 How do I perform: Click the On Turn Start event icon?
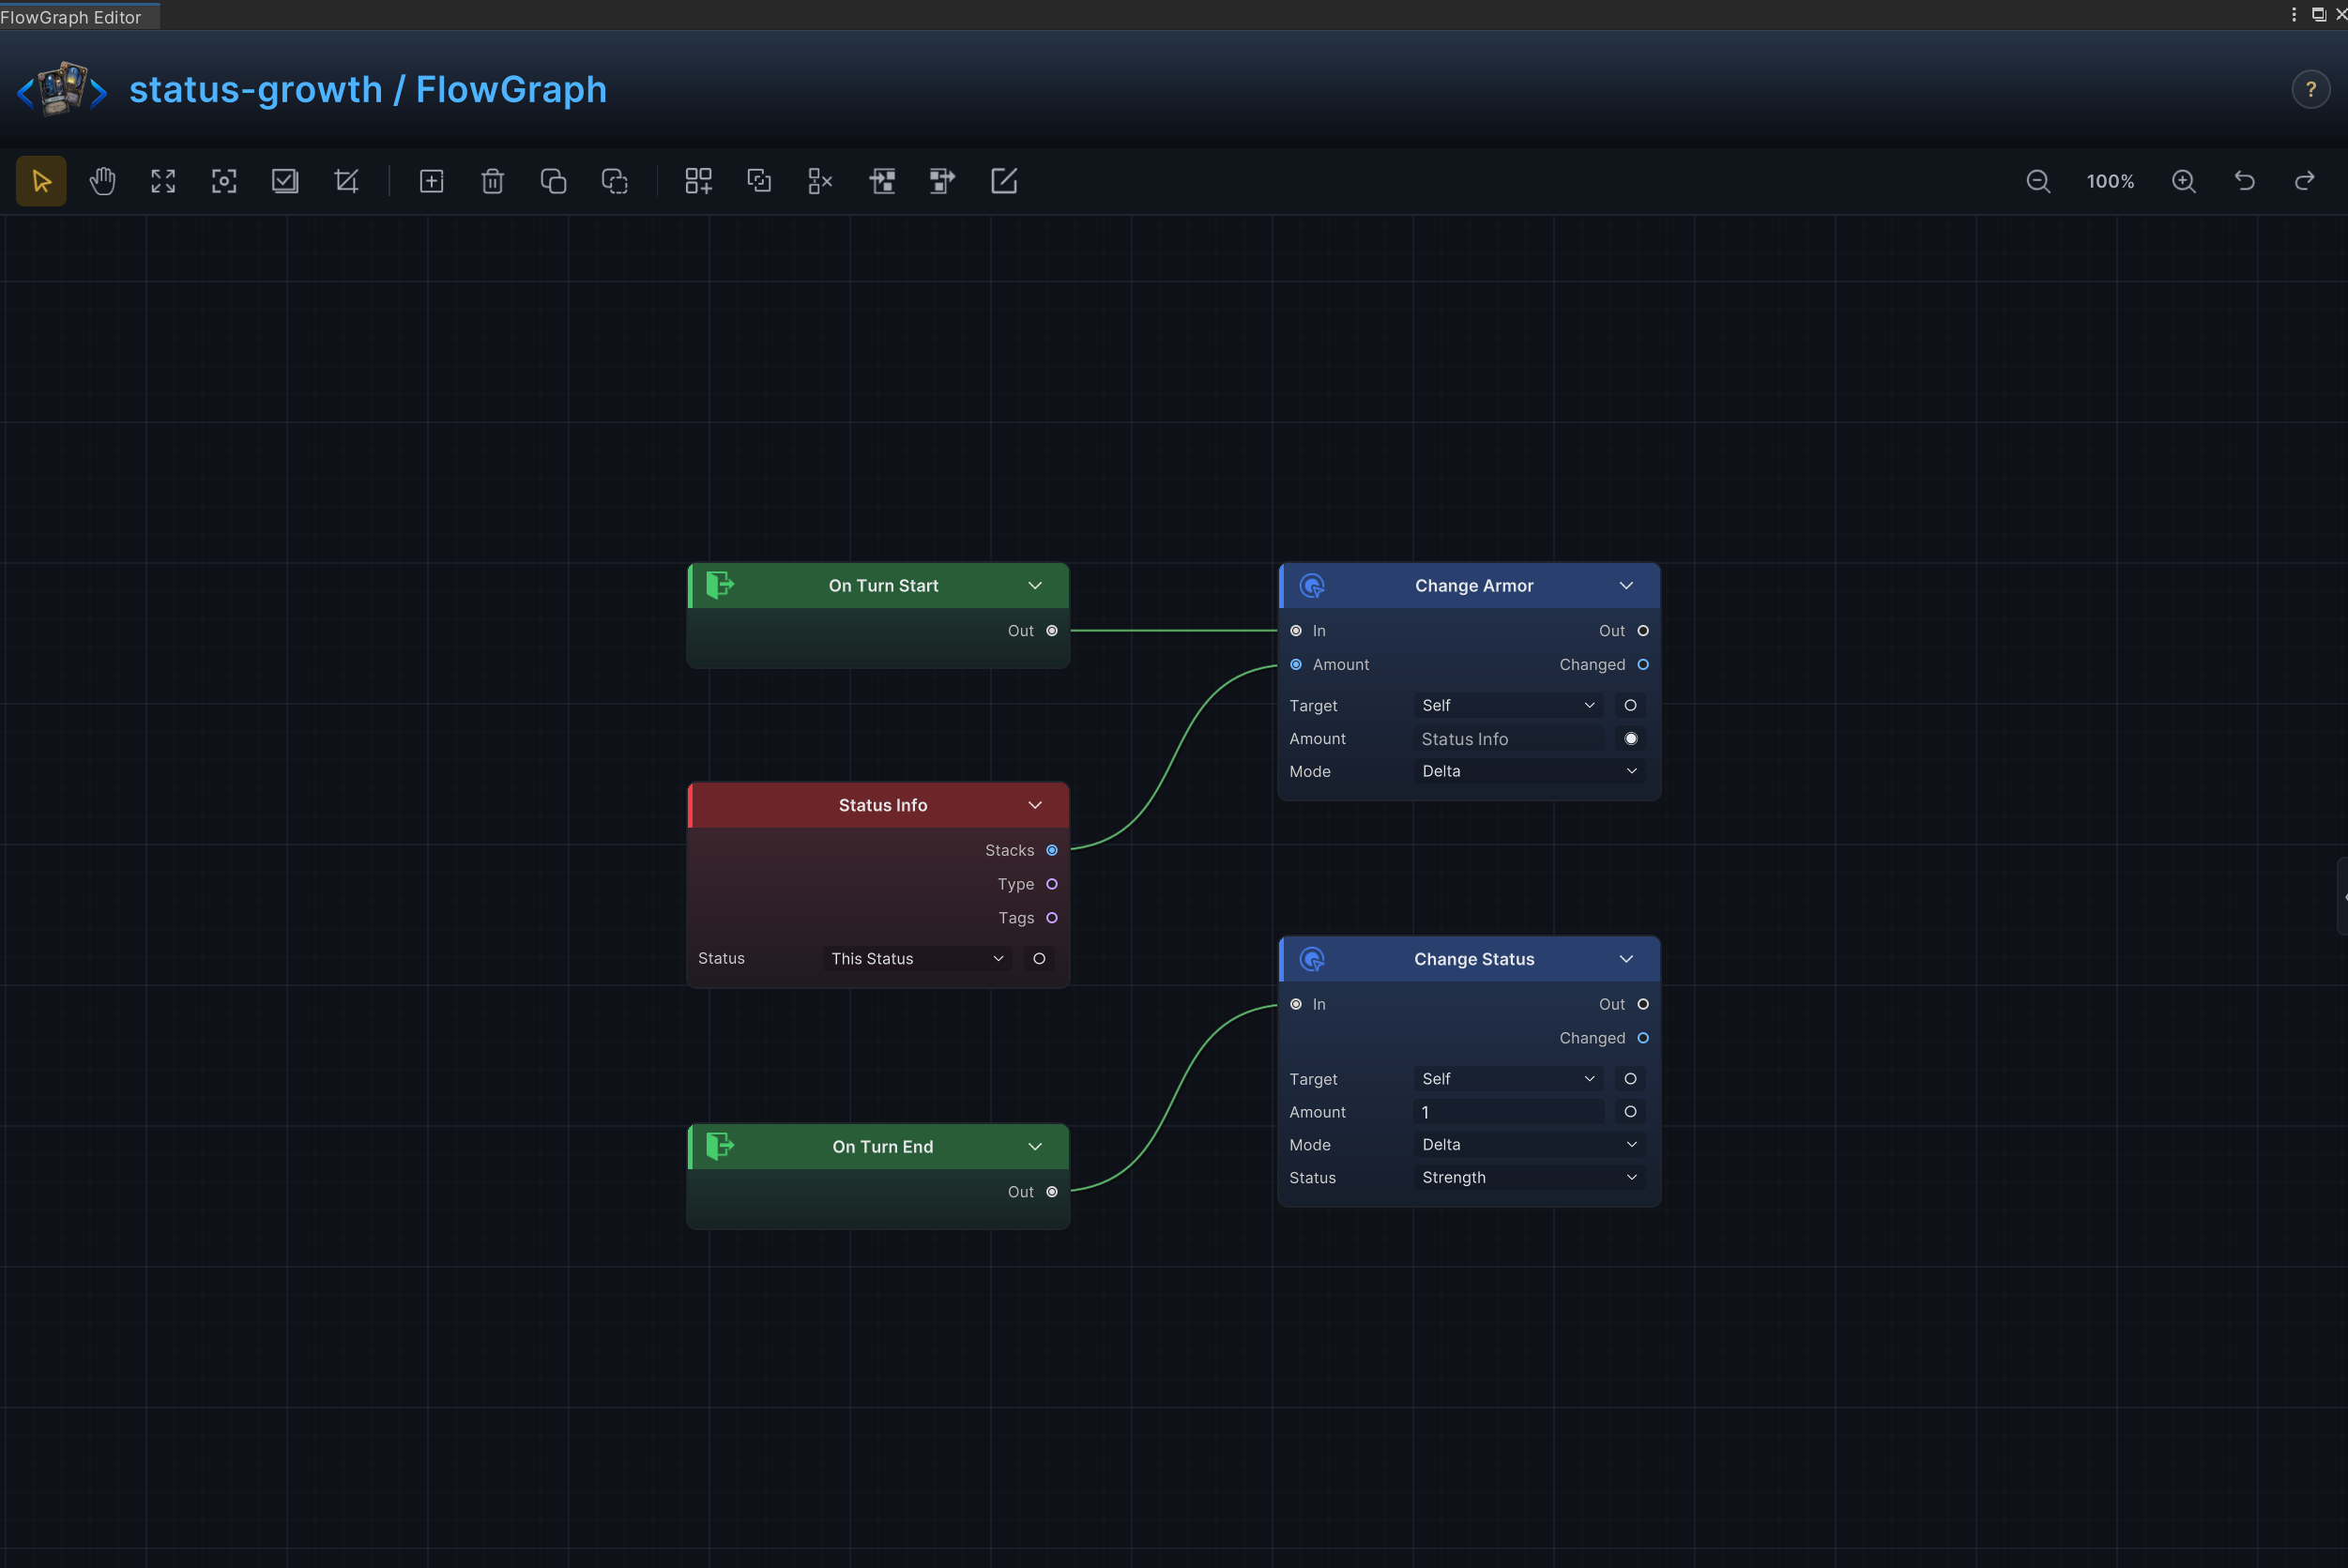click(720, 585)
